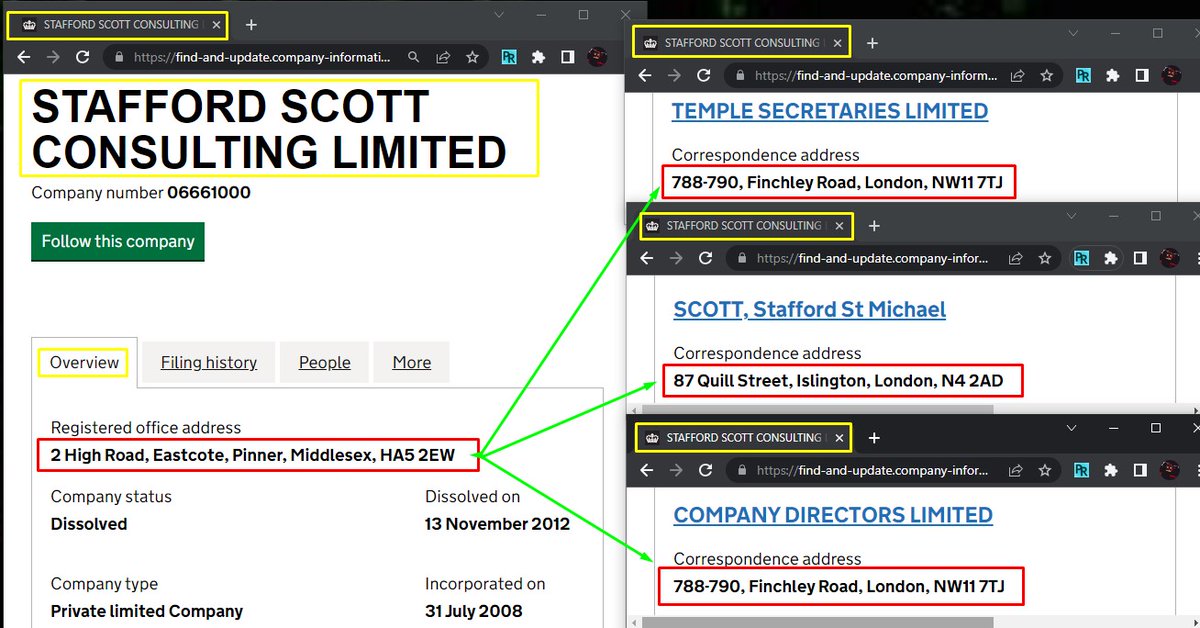Open a new tab in the SCOTT, Stafford window
1200x628 pixels.
pos(874,226)
